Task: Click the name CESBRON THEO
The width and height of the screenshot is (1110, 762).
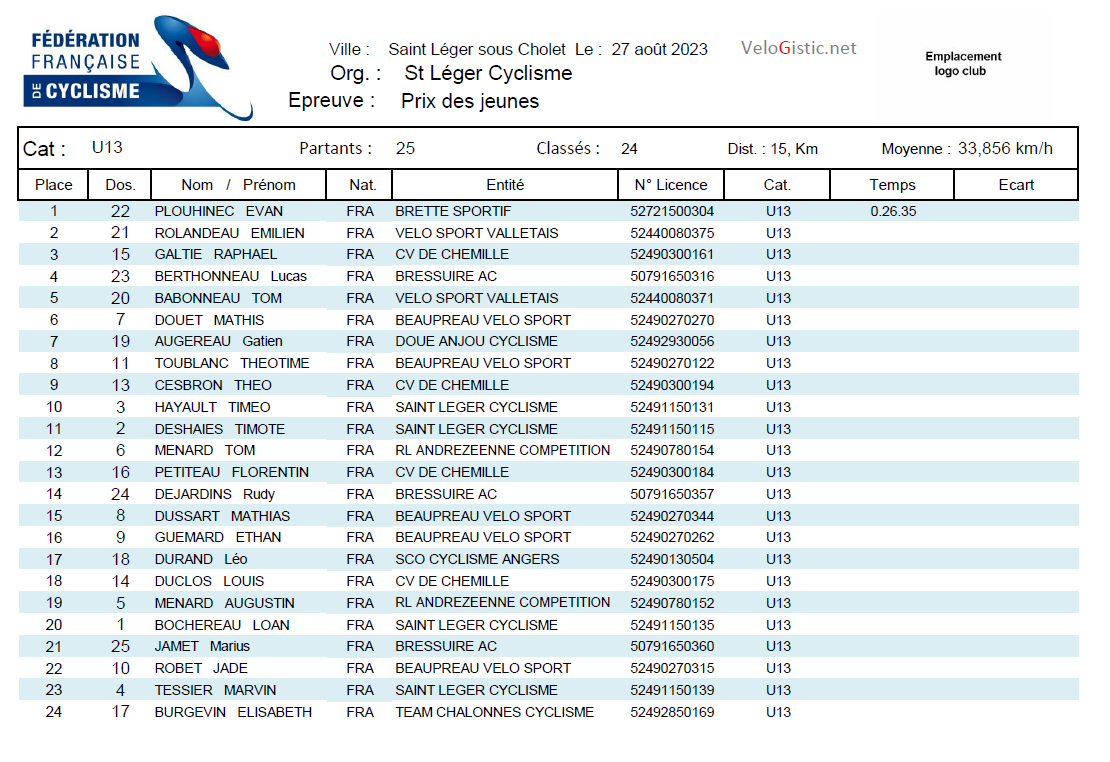Action: click(213, 385)
